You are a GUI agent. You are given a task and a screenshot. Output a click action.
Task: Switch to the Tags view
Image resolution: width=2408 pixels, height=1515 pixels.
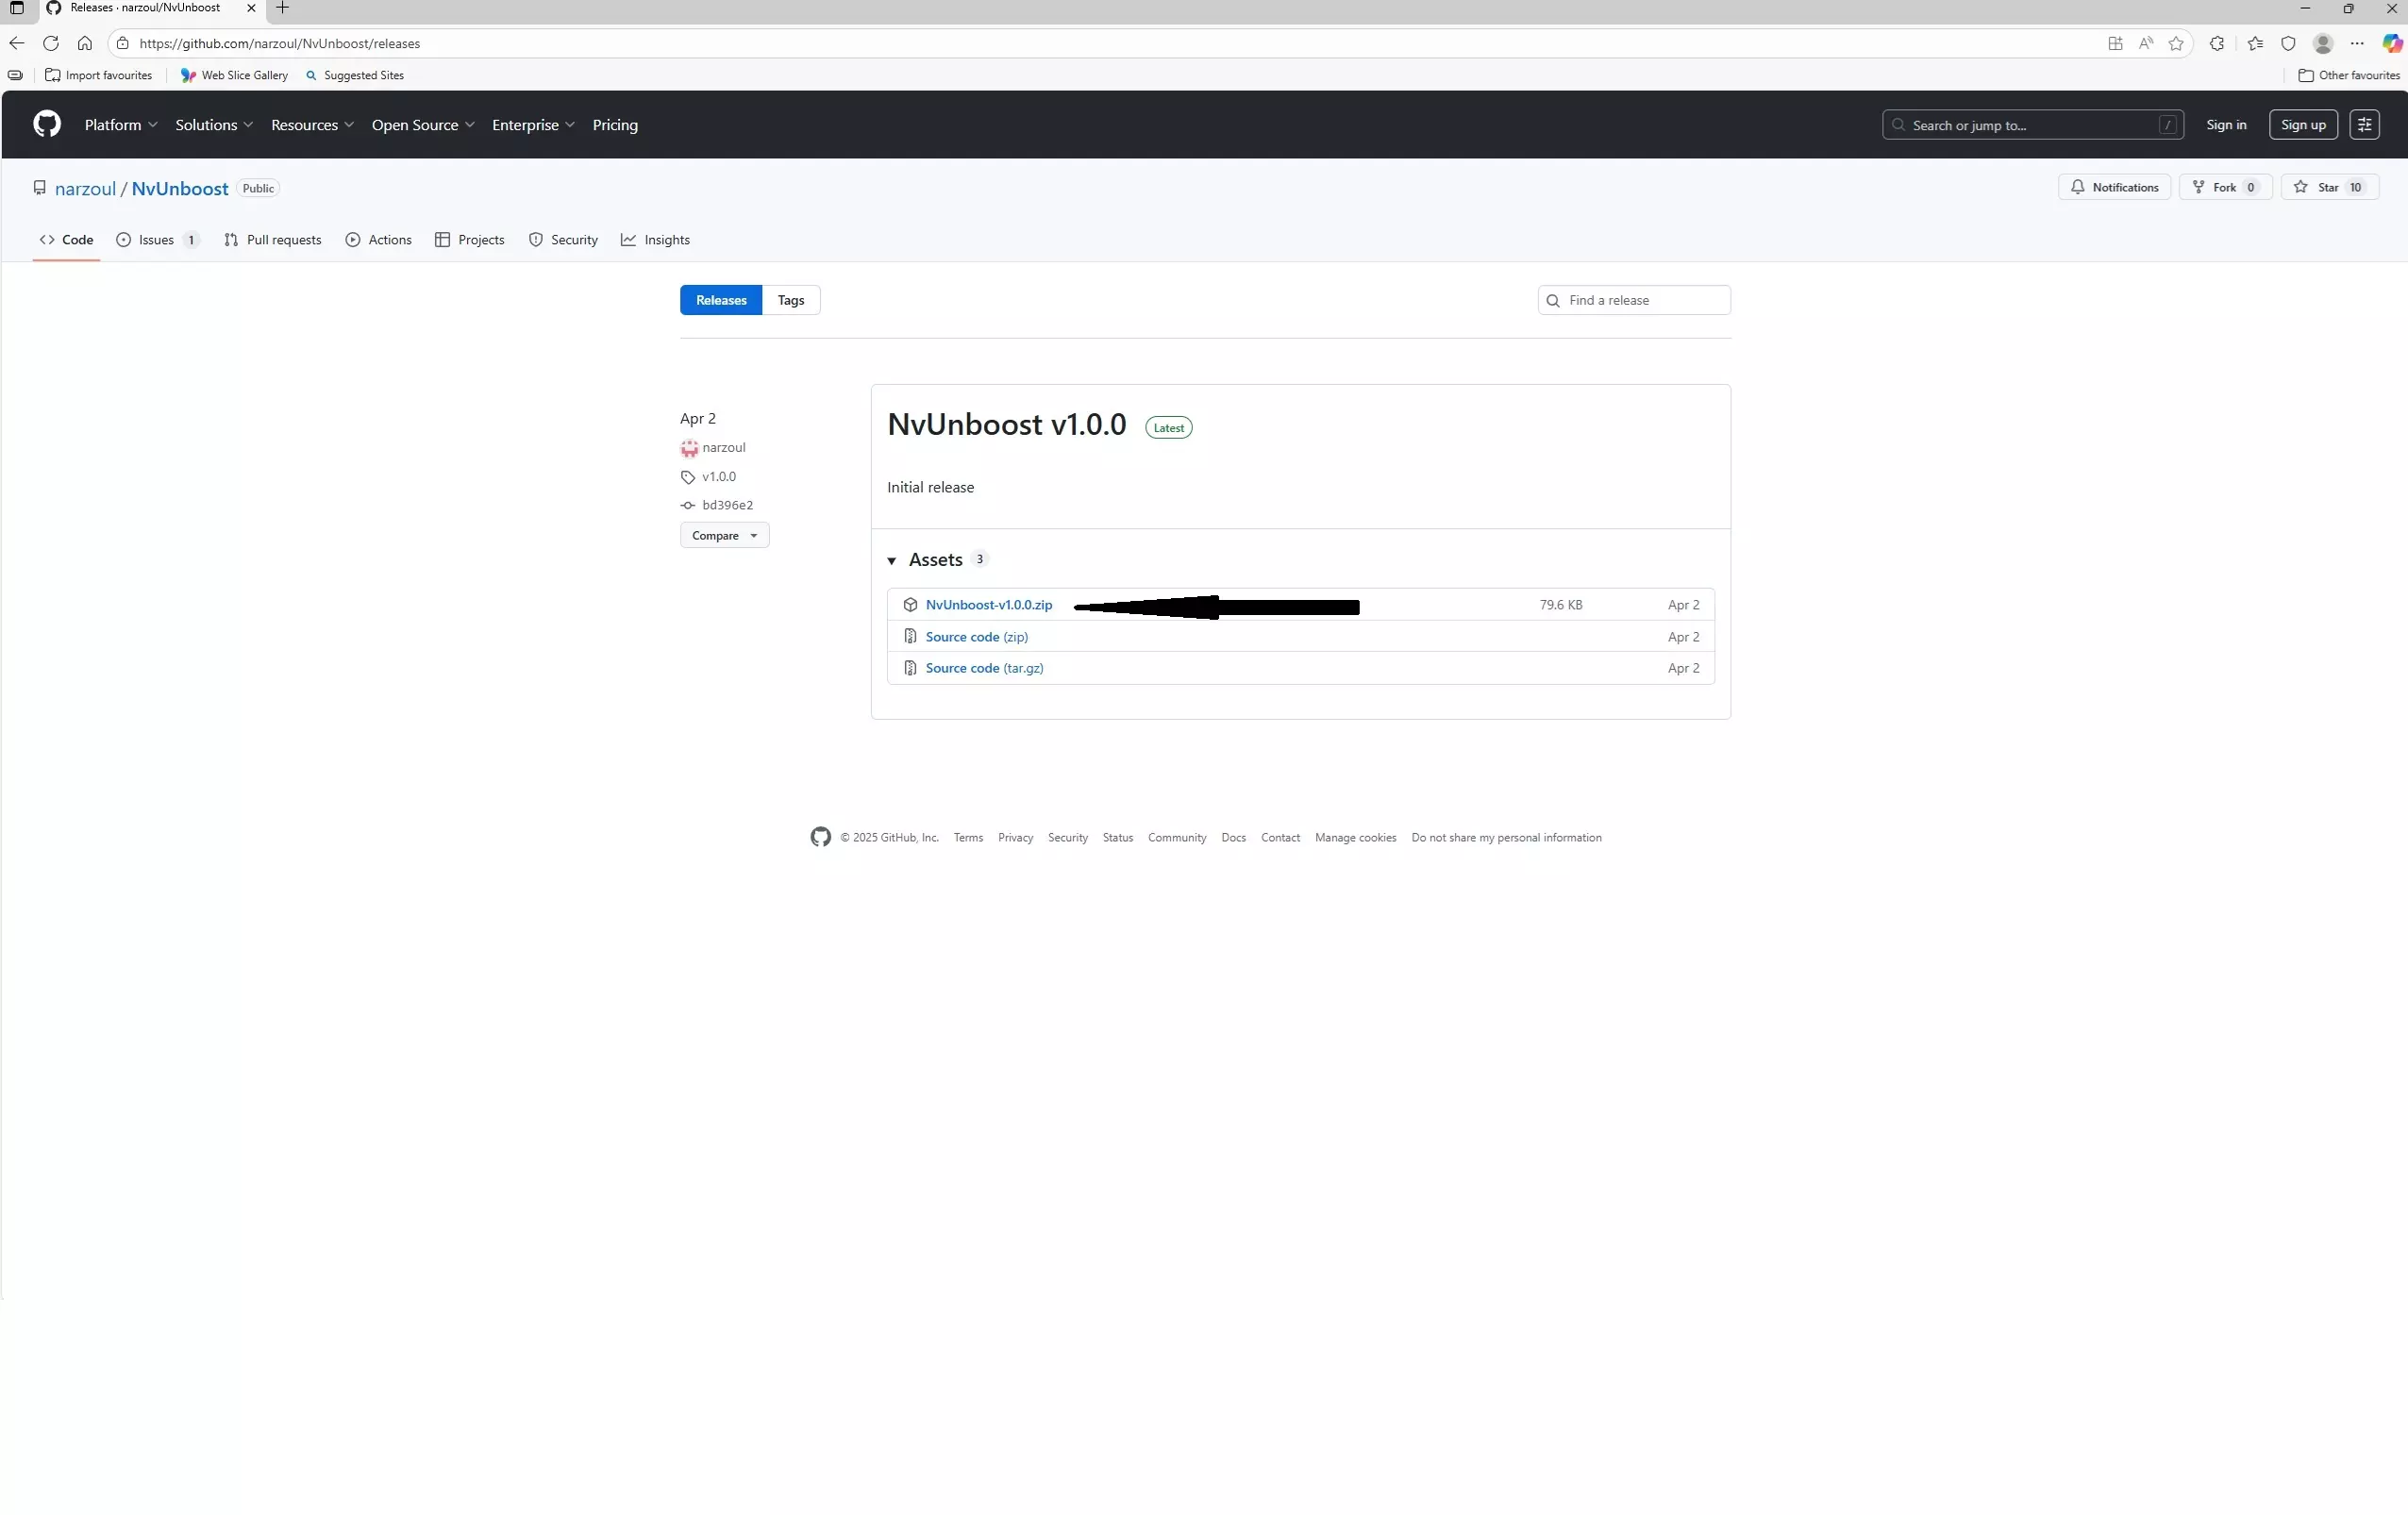[x=790, y=300]
